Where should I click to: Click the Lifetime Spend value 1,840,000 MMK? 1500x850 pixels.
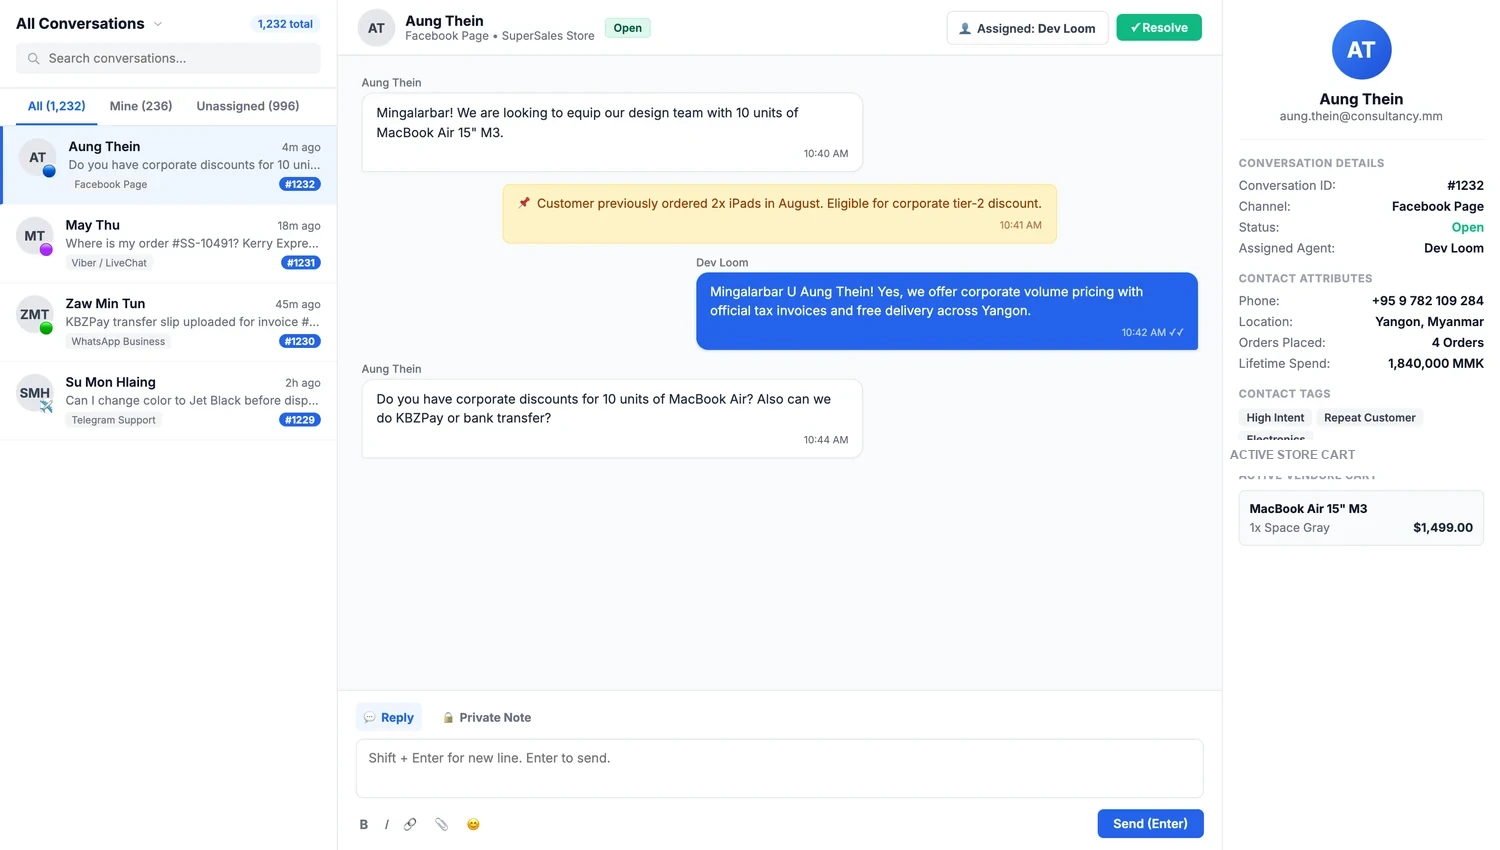click(1435, 363)
